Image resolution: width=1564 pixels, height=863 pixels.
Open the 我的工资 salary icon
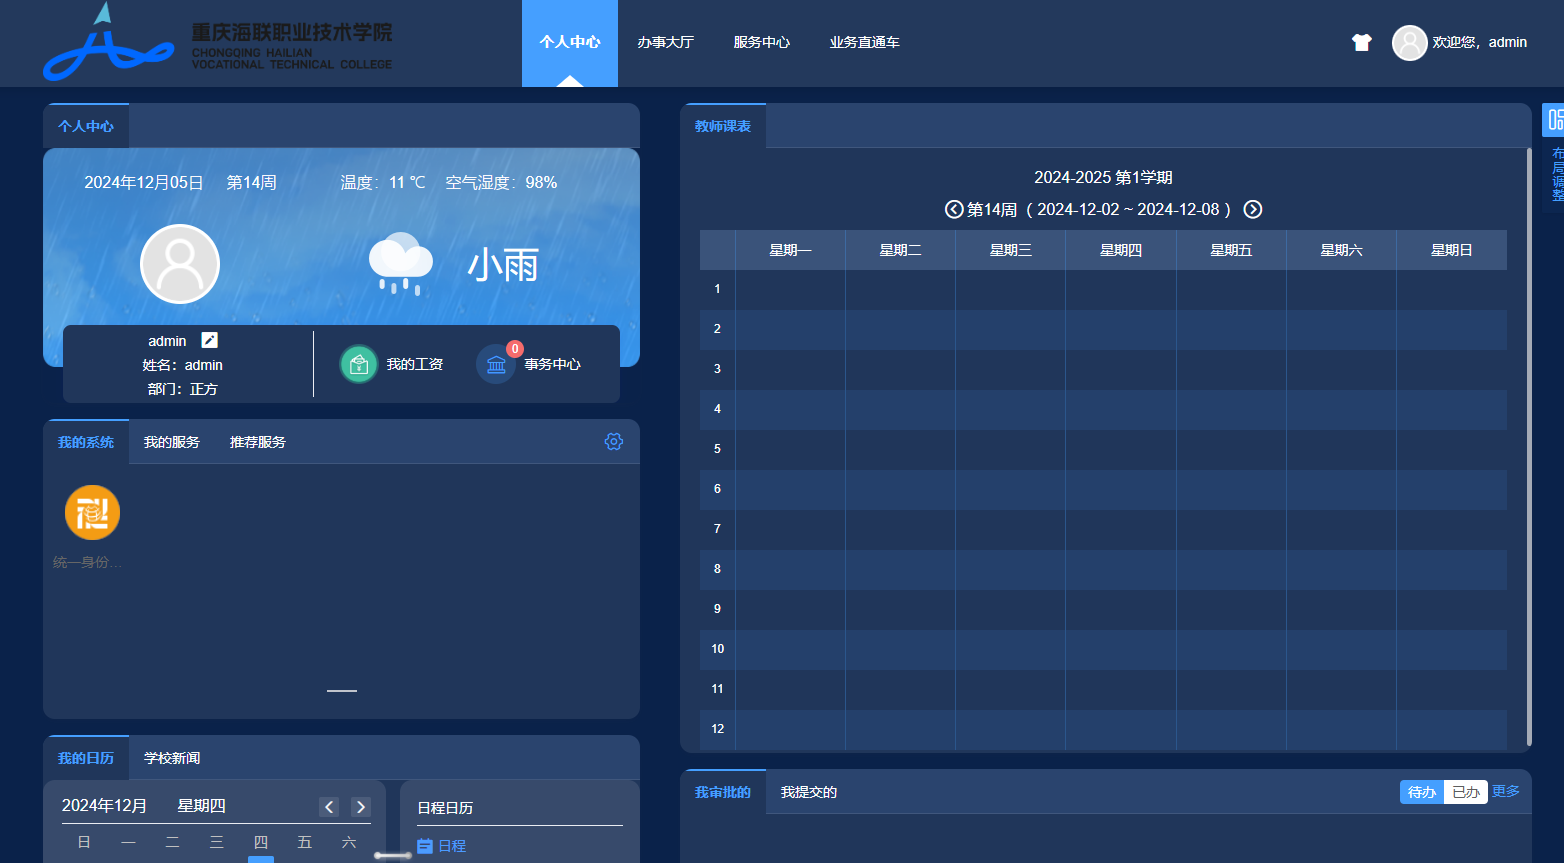coord(359,365)
